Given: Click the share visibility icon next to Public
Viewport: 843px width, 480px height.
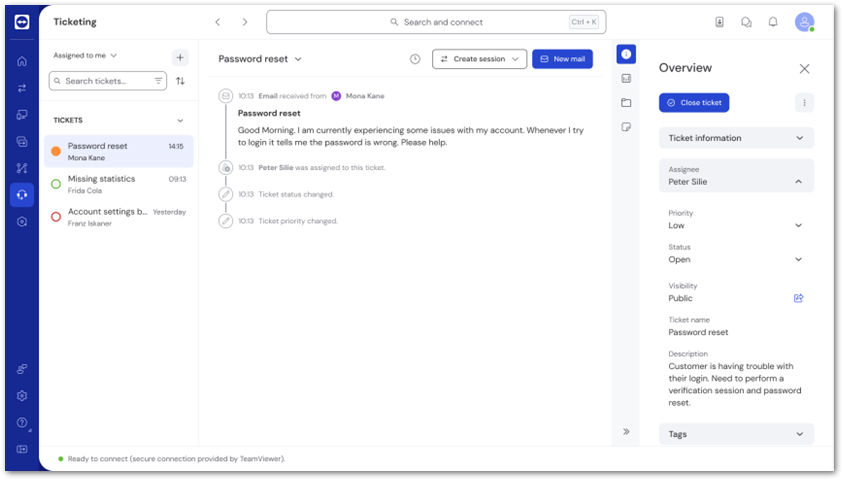Looking at the screenshot, I should tap(798, 298).
